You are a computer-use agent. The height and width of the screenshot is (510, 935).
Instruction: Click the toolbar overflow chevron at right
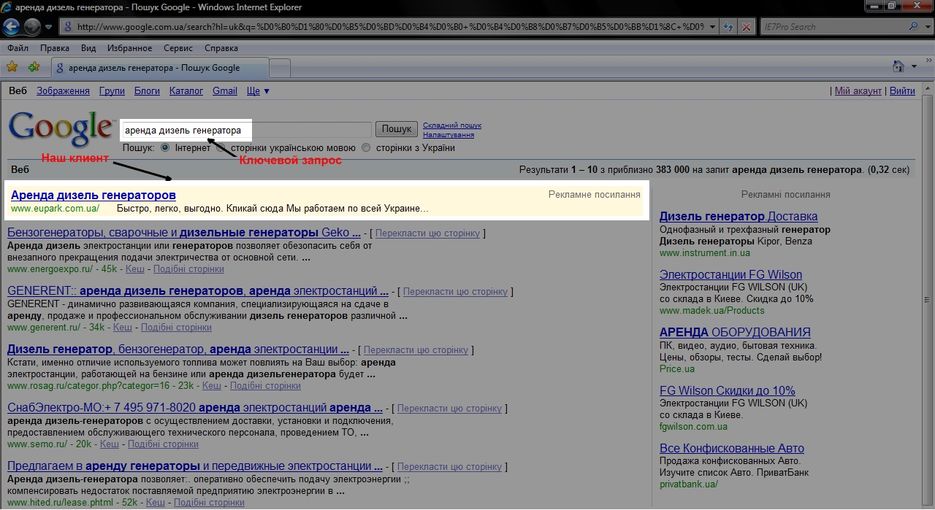pos(928,61)
